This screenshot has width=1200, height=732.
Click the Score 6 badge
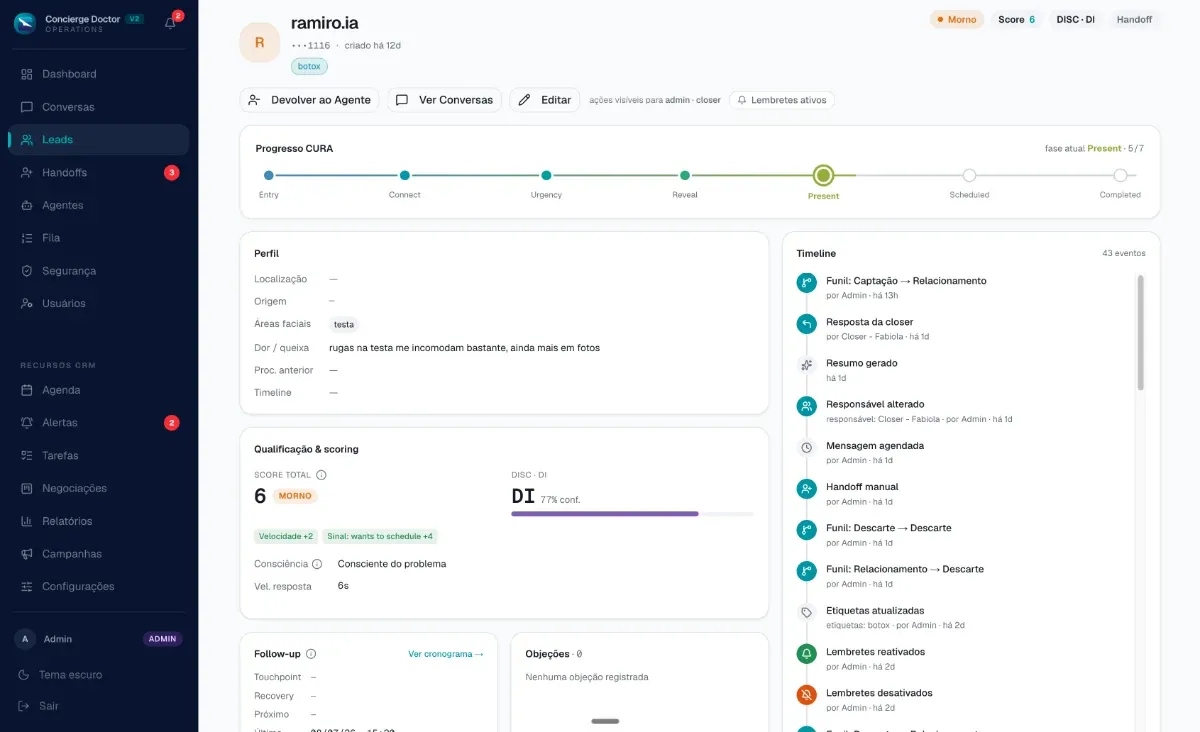click(1017, 19)
